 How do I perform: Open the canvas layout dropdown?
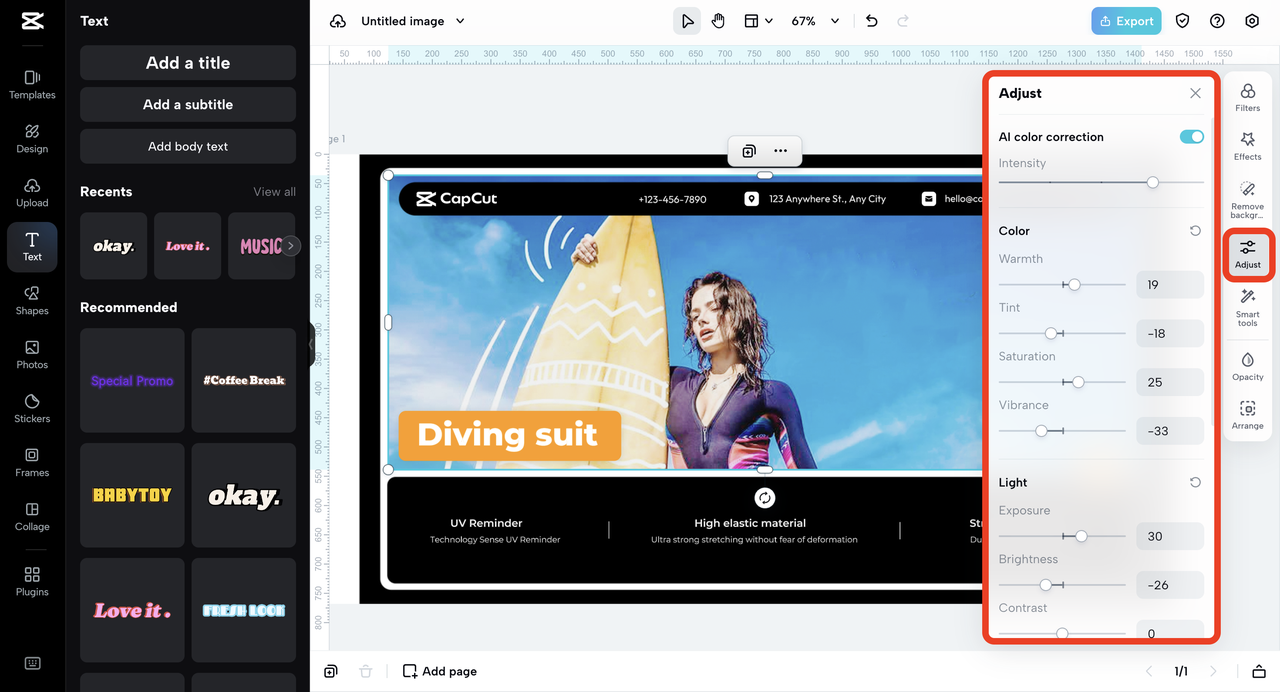(x=758, y=21)
